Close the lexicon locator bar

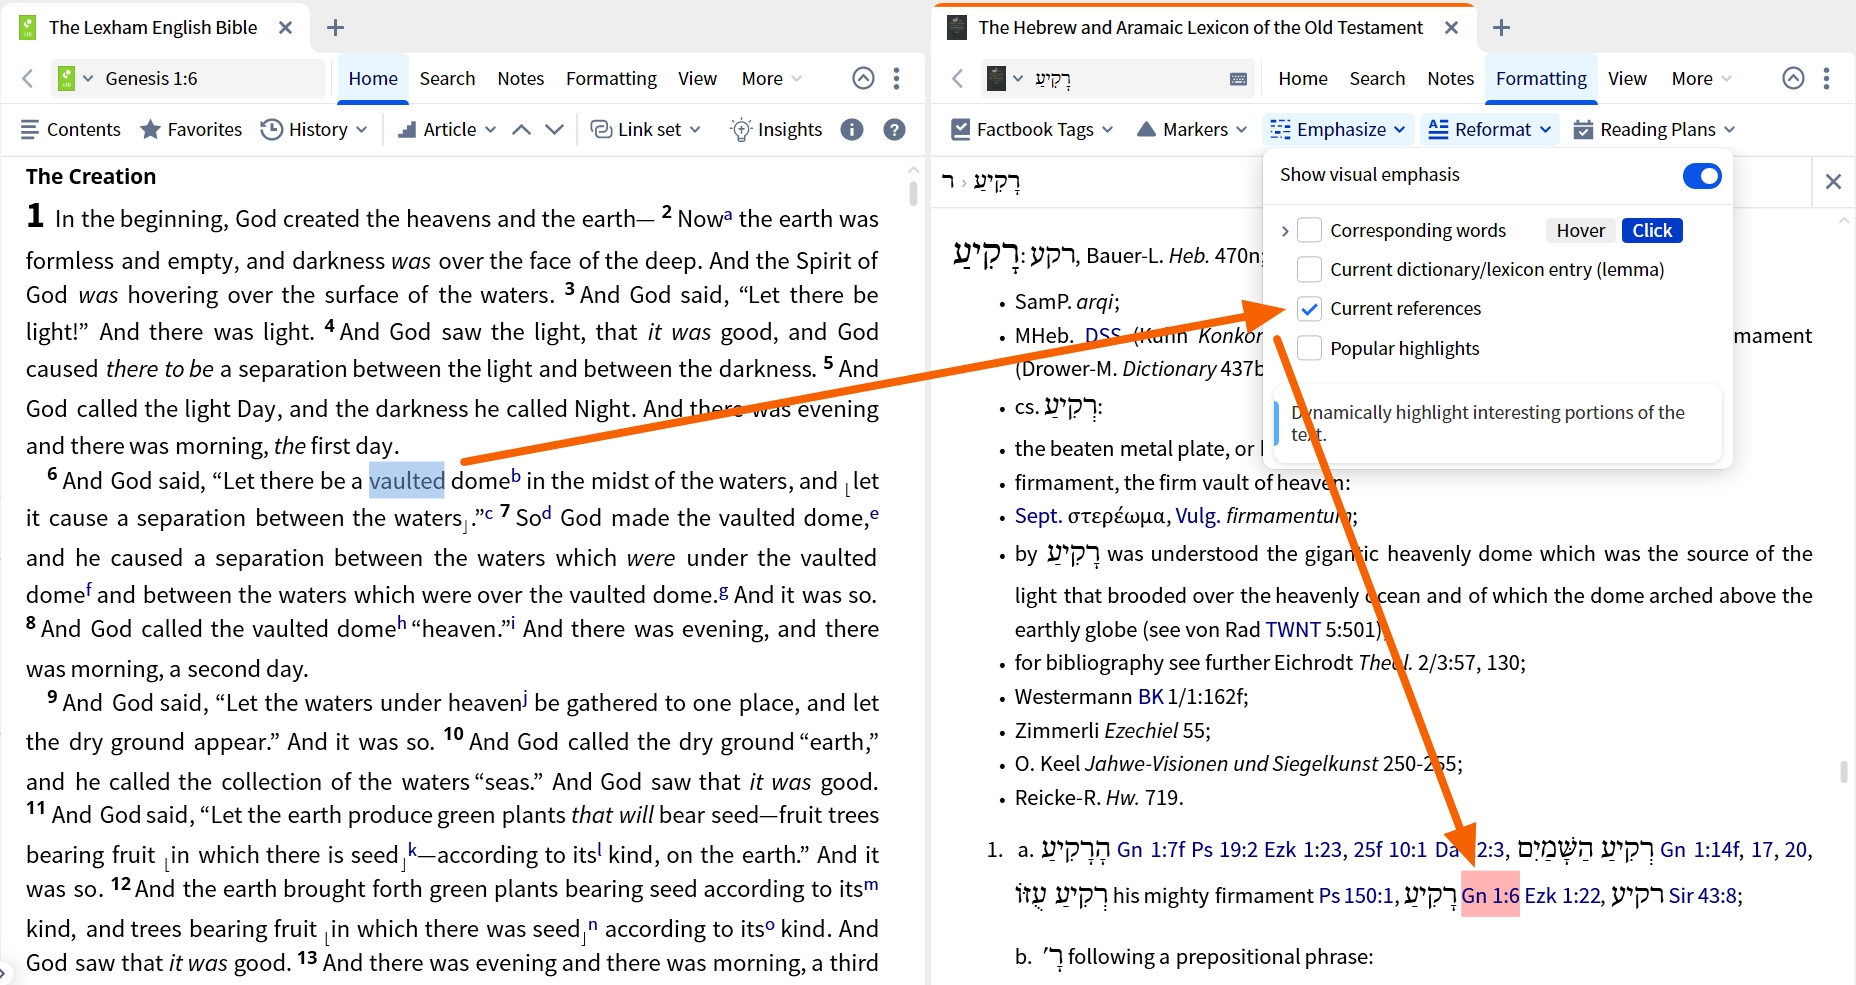point(1833,181)
